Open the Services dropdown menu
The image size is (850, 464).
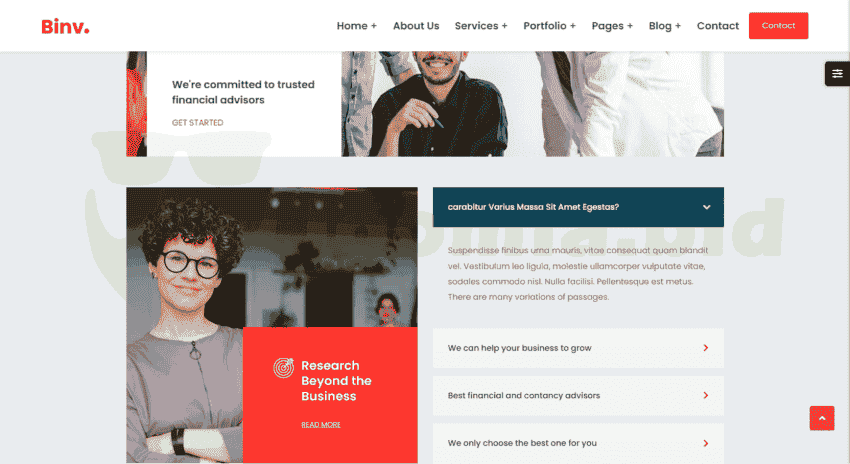(481, 26)
